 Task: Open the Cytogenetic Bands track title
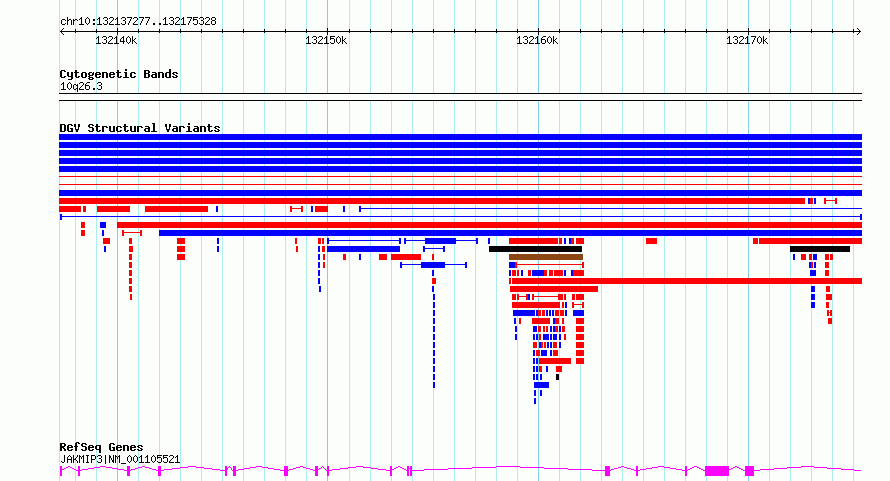[119, 74]
